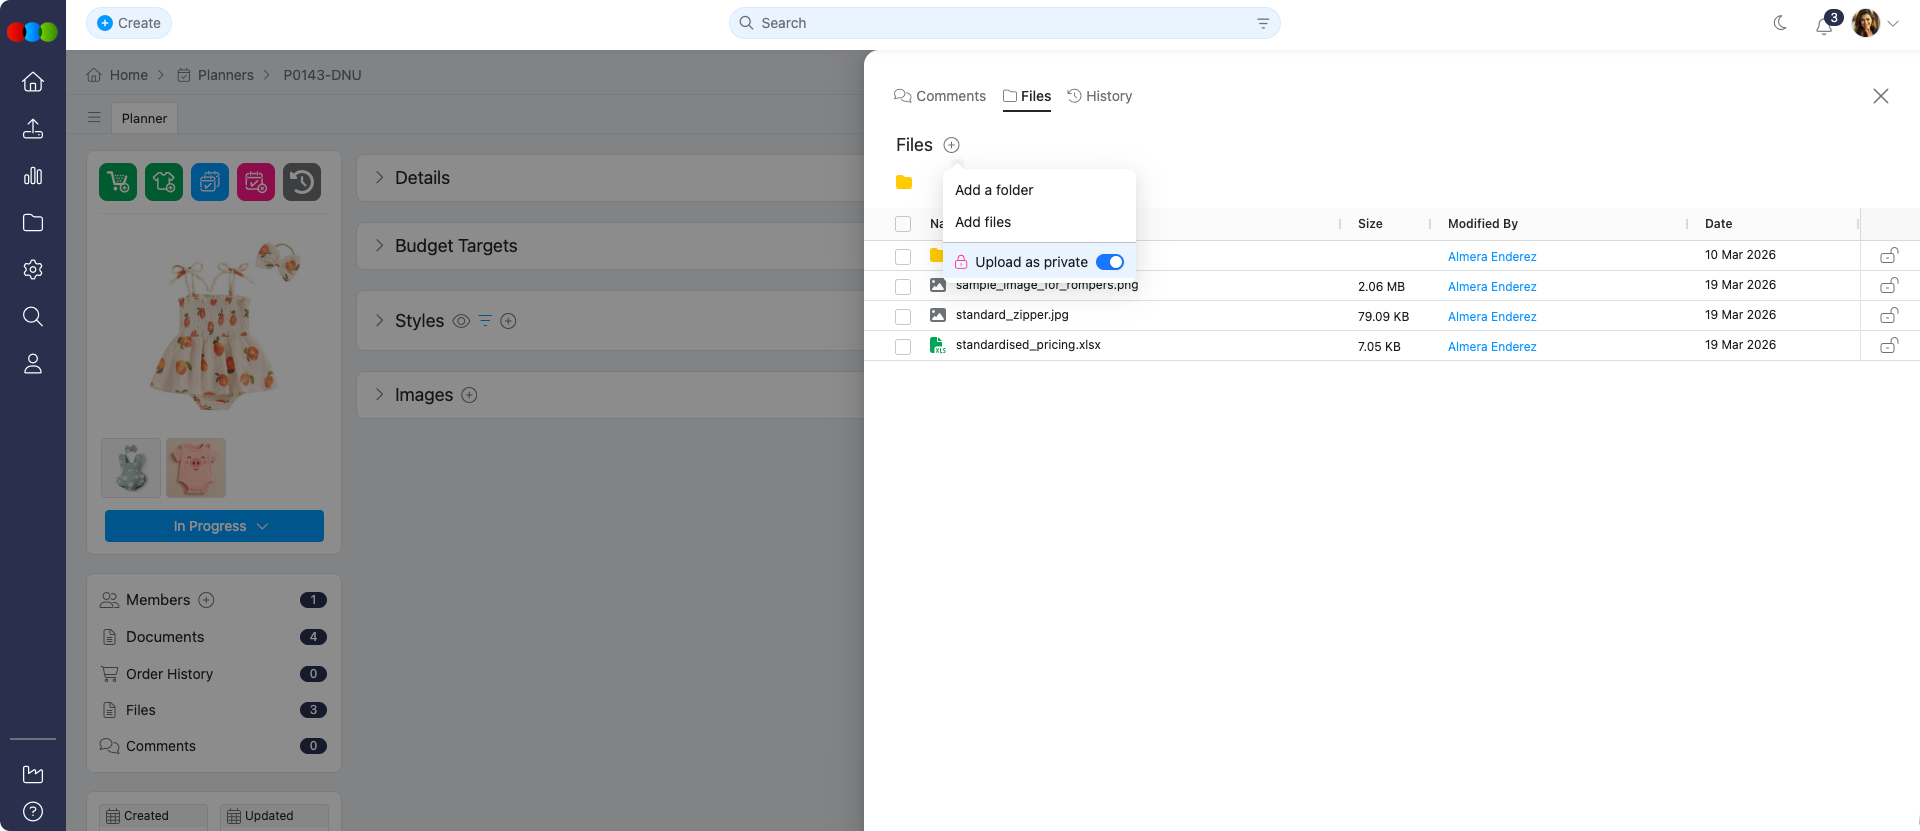The height and width of the screenshot is (831, 1920).
Task: Click the plus icon next to Files heading
Action: (x=951, y=145)
